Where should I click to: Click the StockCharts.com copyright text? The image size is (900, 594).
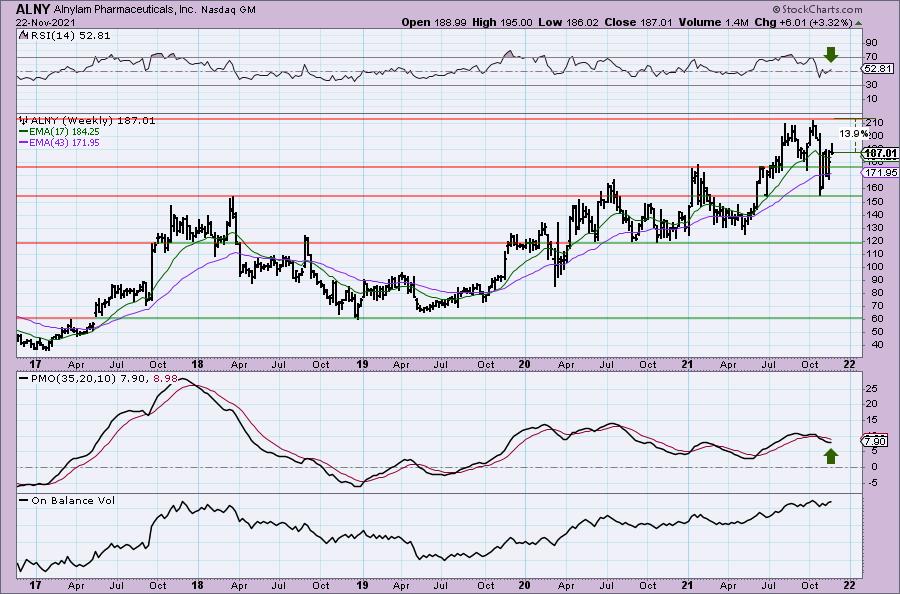[x=817, y=9]
